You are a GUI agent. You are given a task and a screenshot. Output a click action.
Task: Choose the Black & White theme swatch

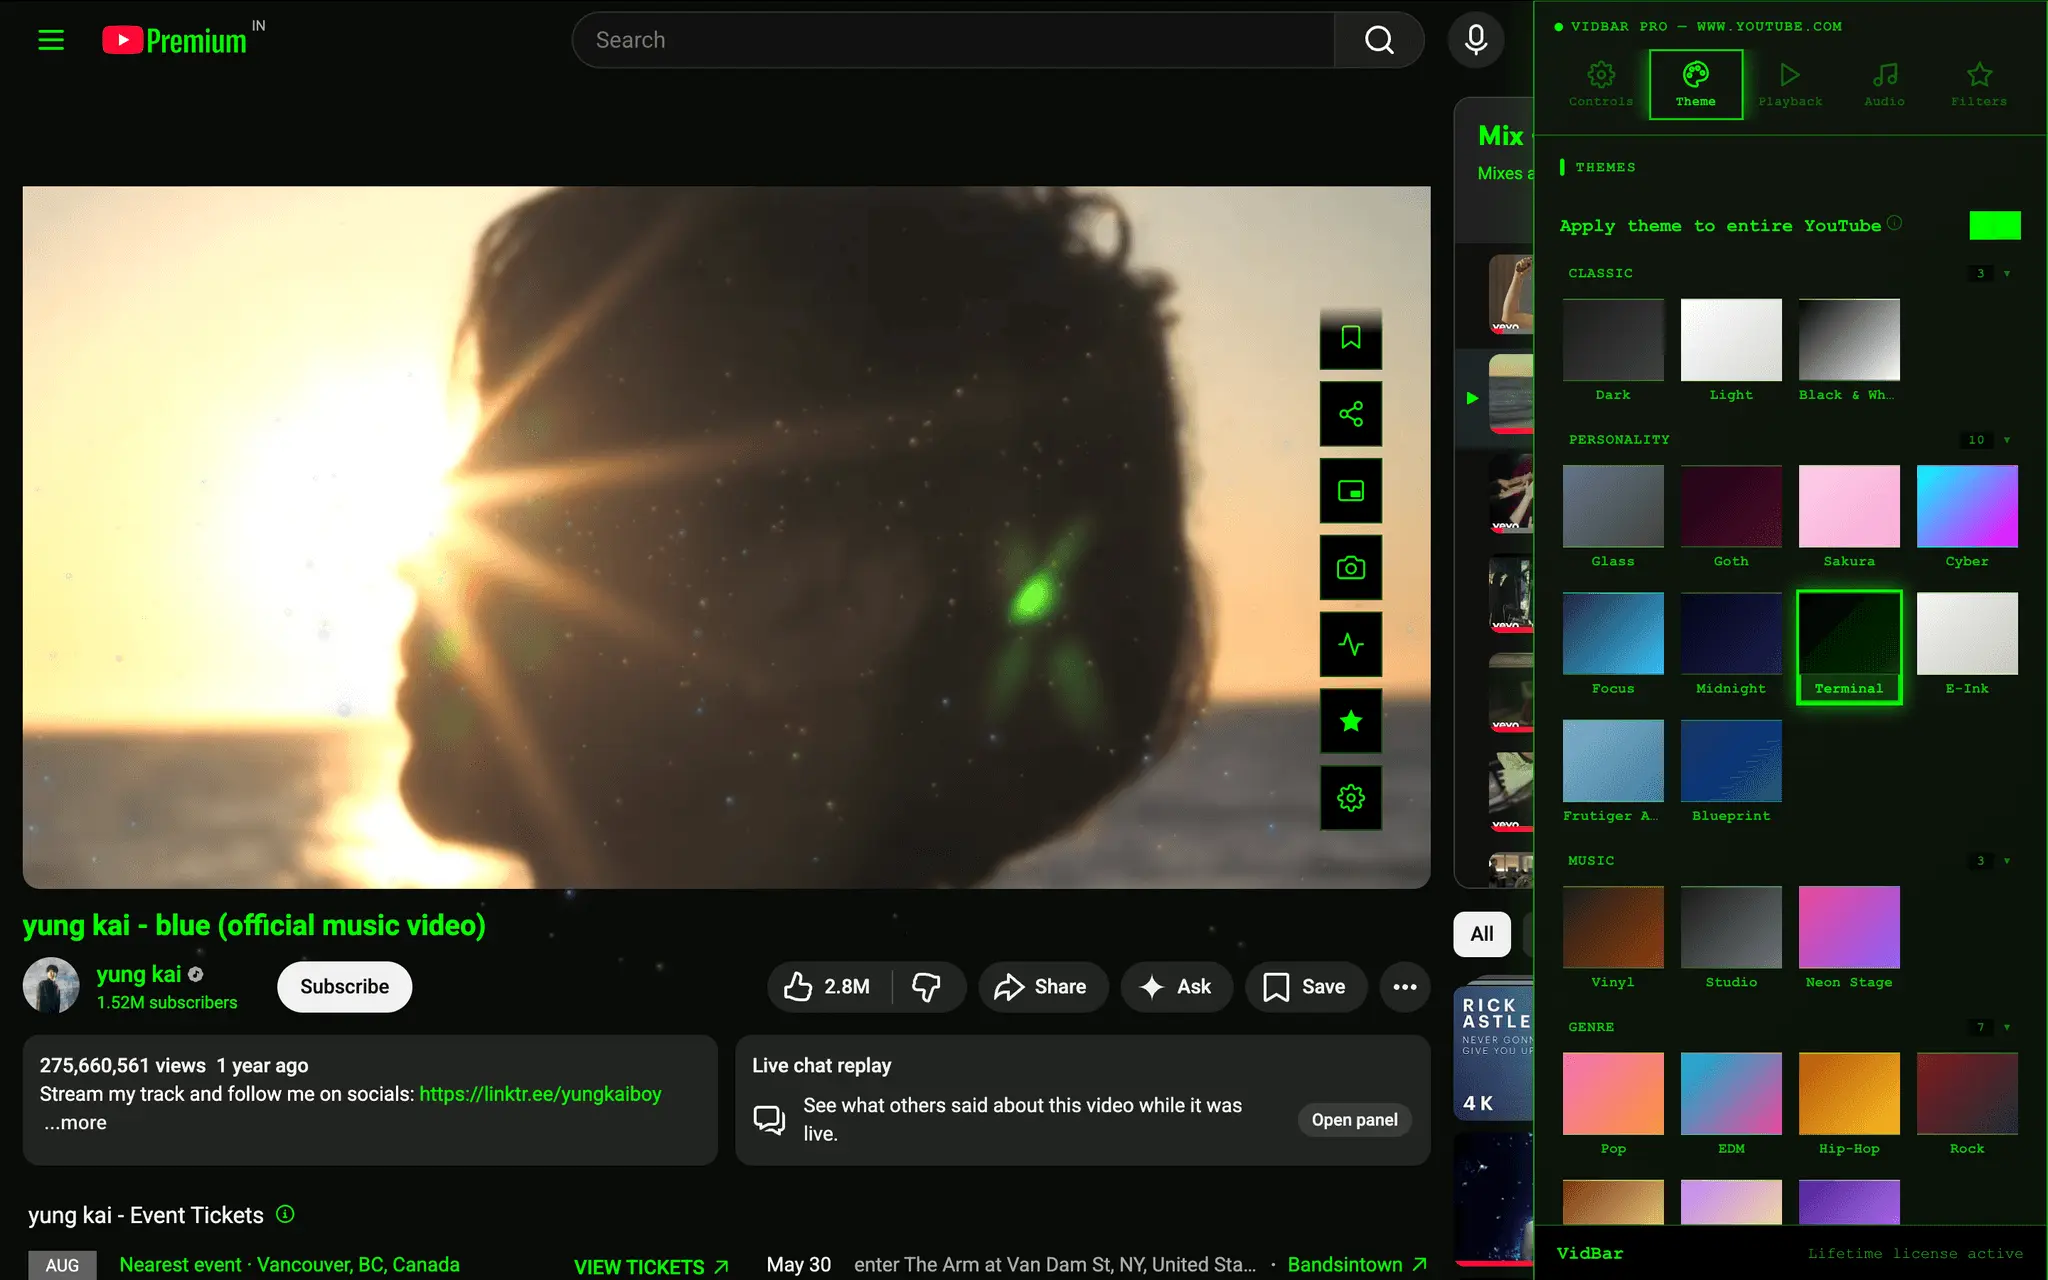pyautogui.click(x=1849, y=350)
